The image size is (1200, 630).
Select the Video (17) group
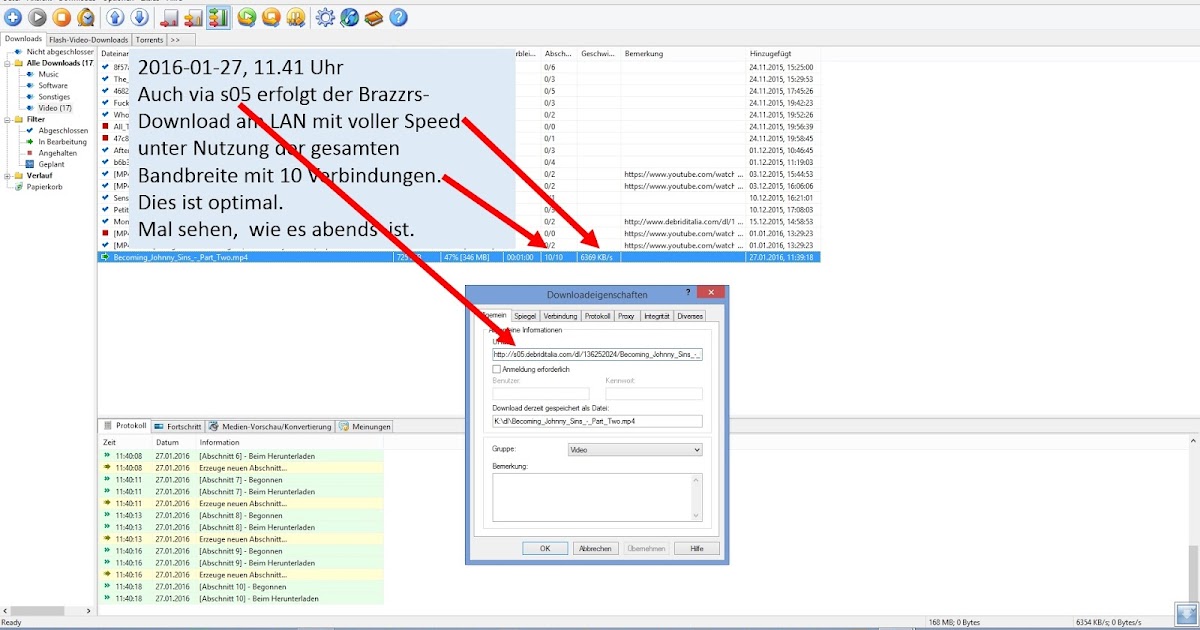(x=55, y=108)
